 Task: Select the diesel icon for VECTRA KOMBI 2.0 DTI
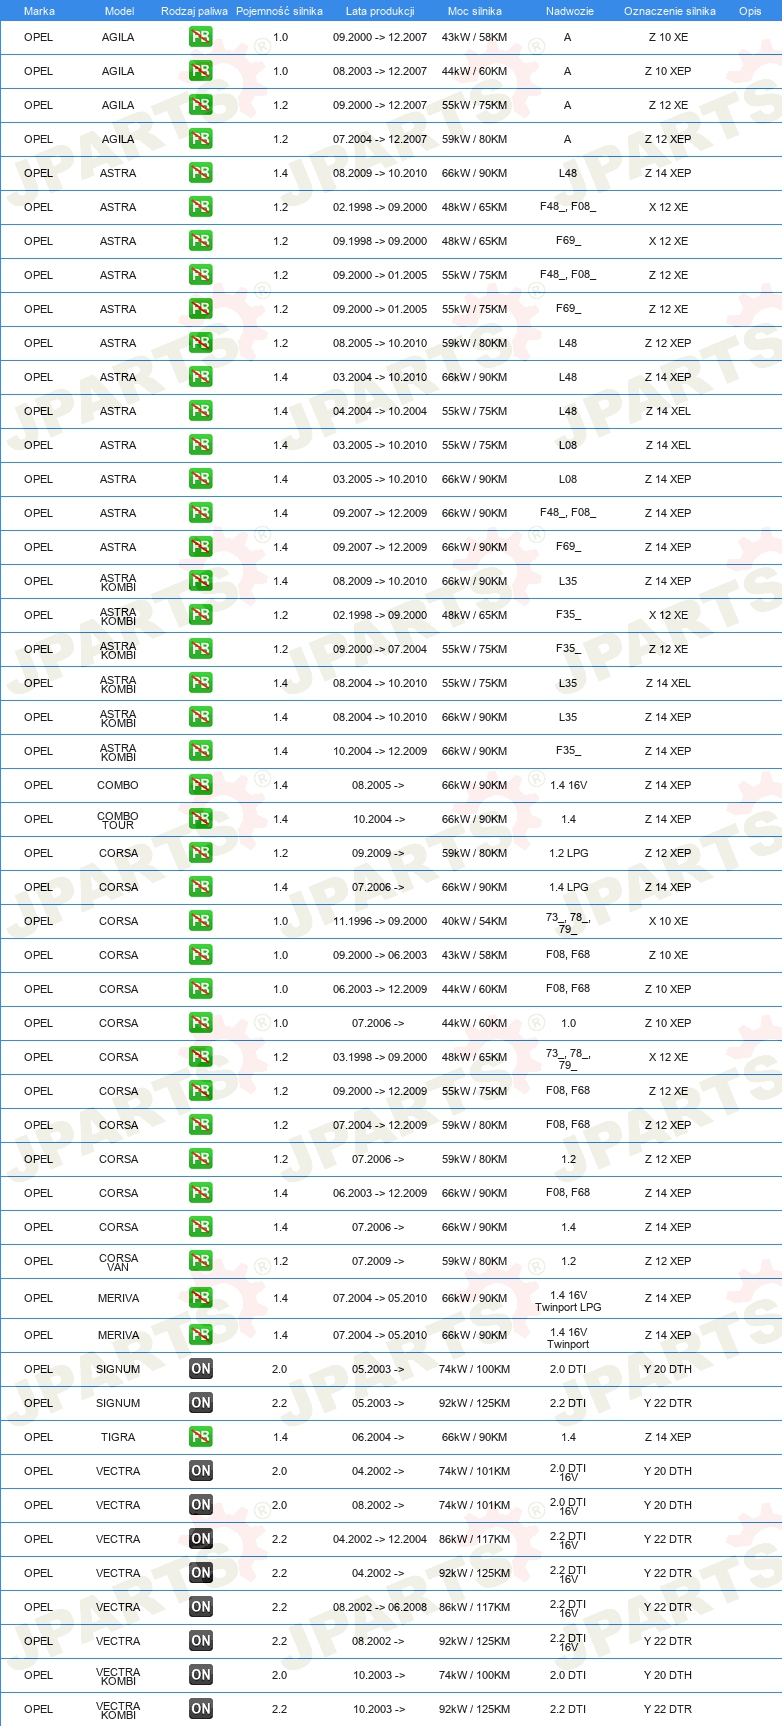tap(201, 1675)
